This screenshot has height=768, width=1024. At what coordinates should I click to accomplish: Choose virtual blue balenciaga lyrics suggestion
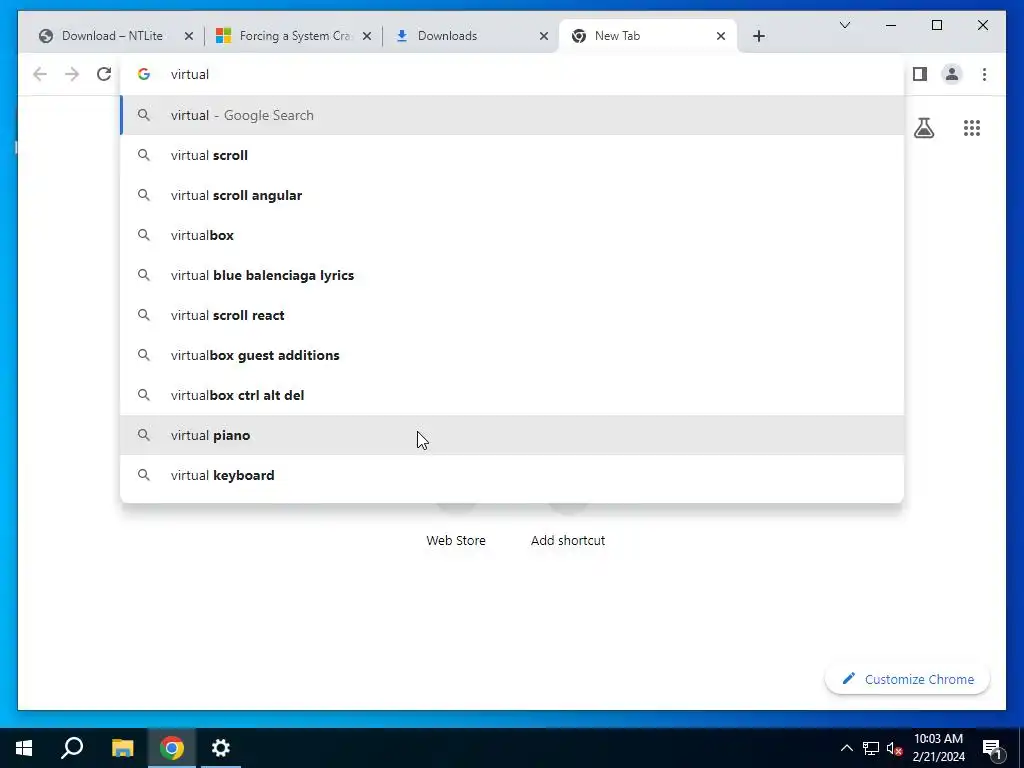tap(512, 275)
